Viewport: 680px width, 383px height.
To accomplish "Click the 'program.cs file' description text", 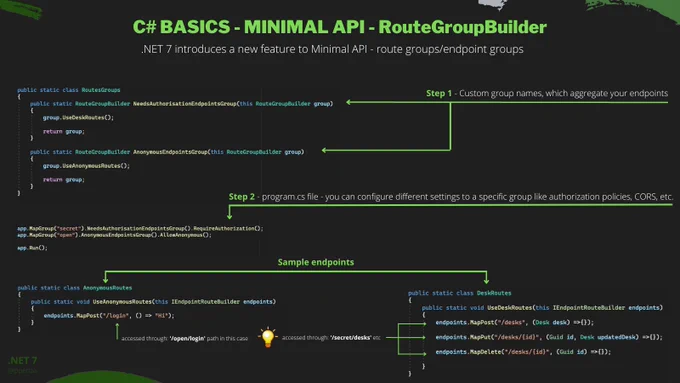I will click(x=468, y=196).
